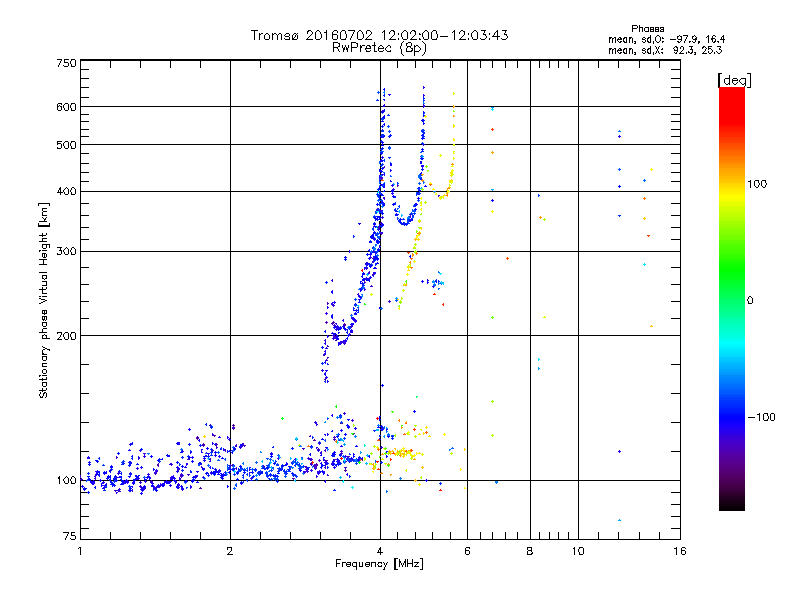Click the '400' y-axis tick label
800x600 pixels.
[x=66, y=192]
